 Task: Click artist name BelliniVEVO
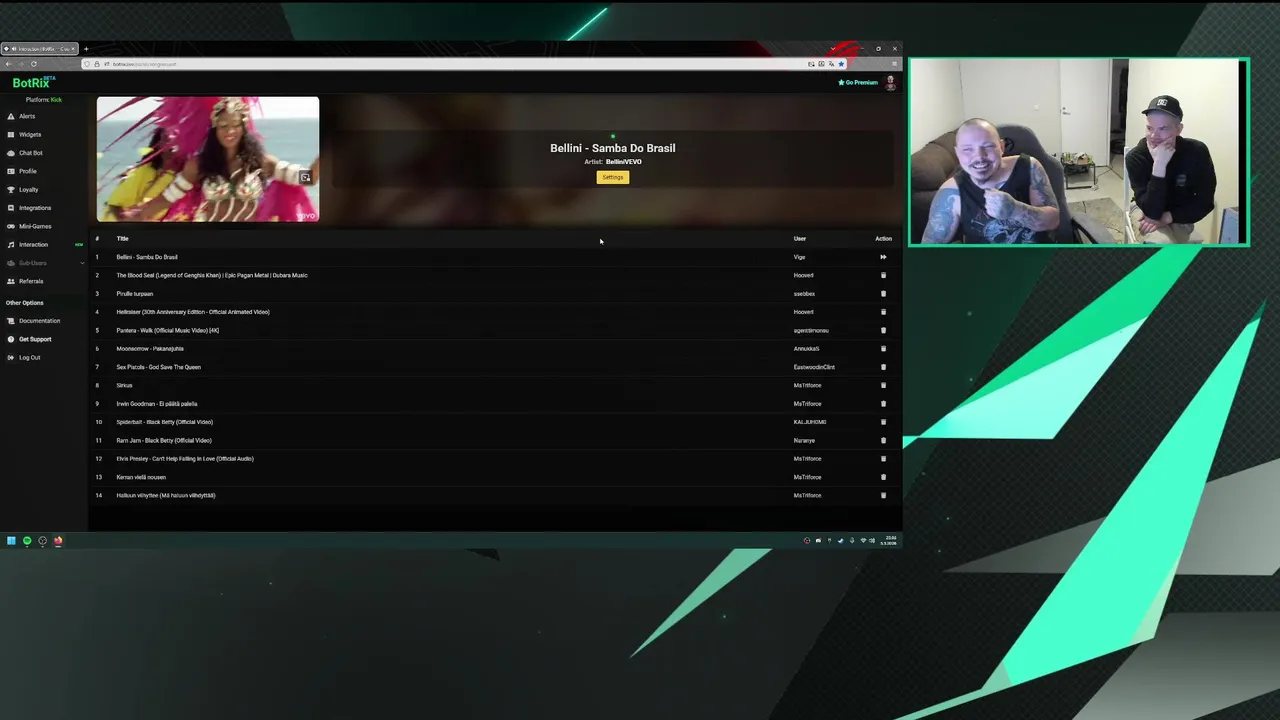point(624,162)
